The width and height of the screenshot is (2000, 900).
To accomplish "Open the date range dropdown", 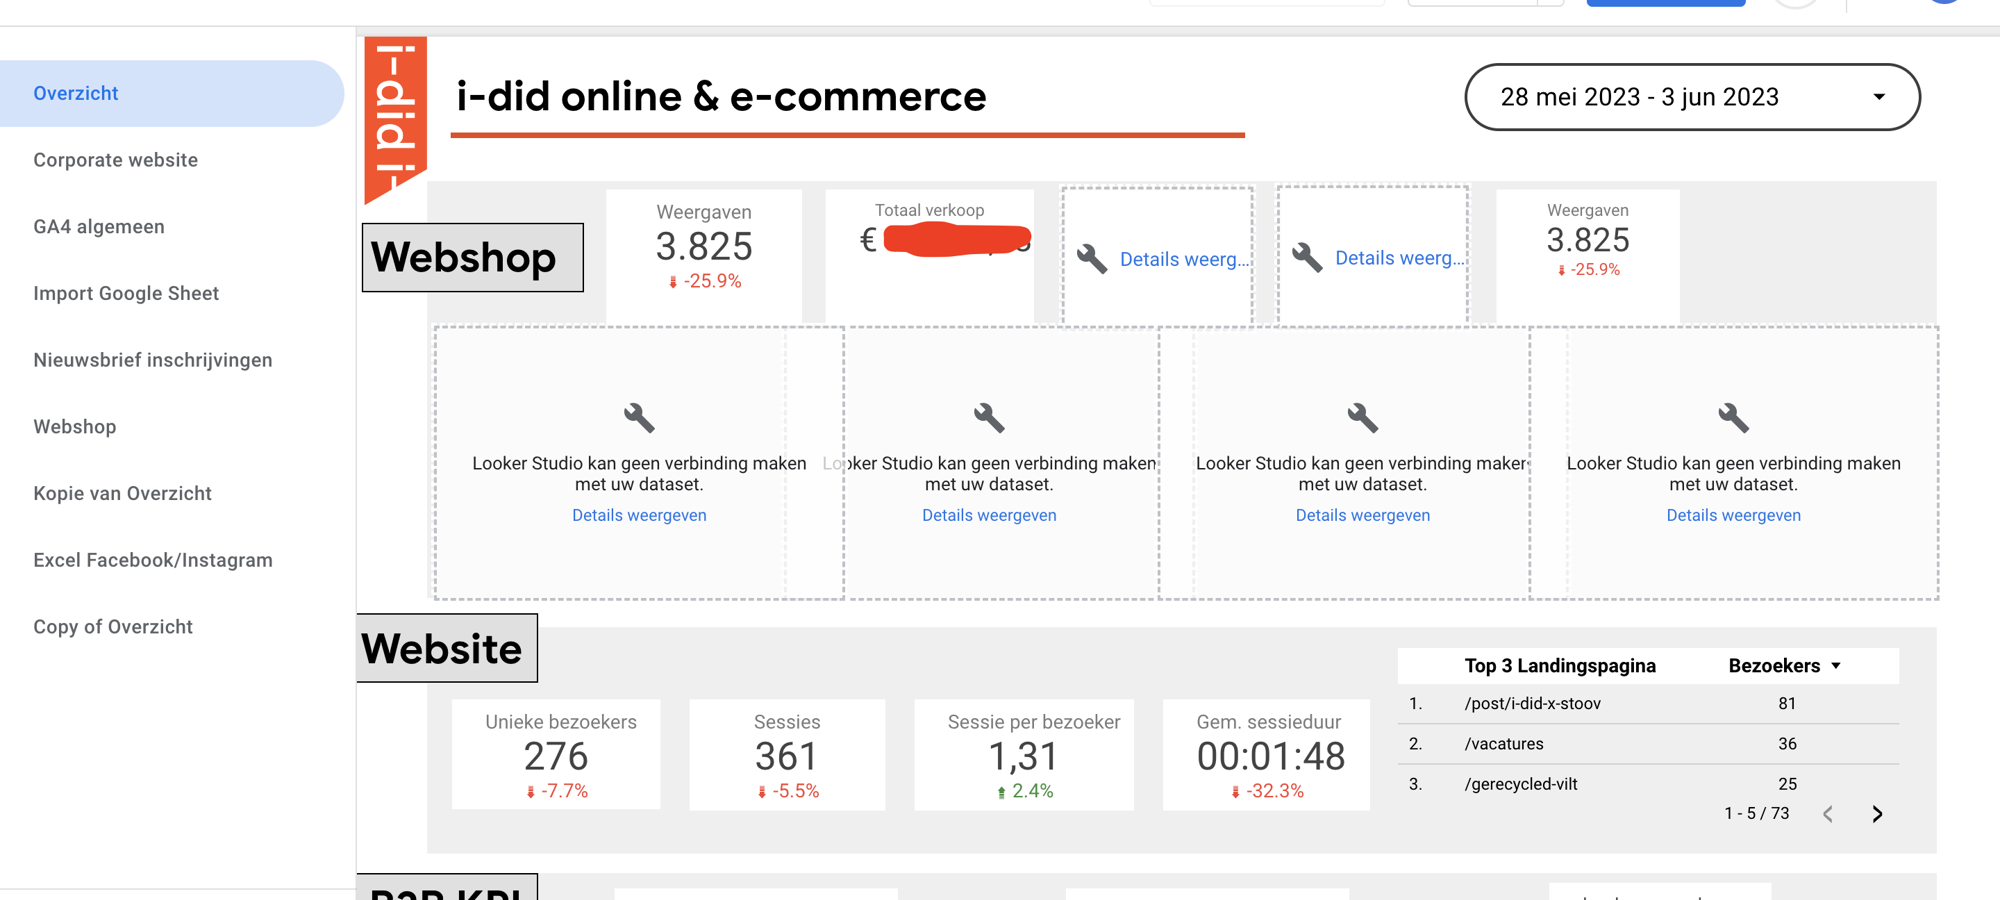I will click(x=1692, y=97).
